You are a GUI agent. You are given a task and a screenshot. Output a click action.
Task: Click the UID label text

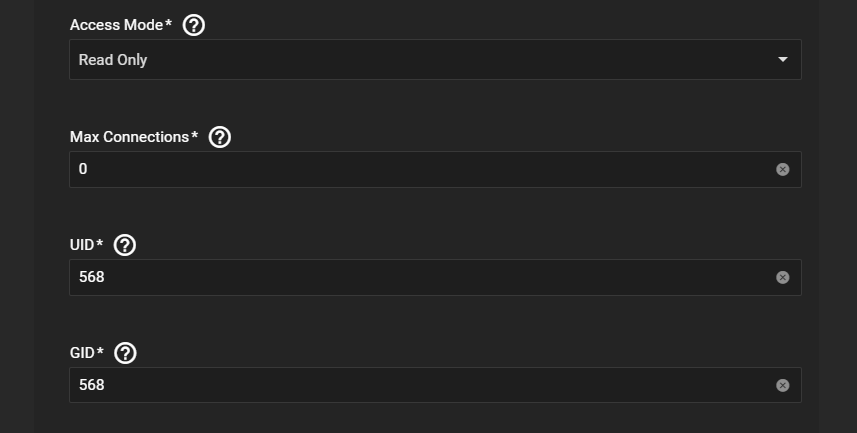(82, 245)
